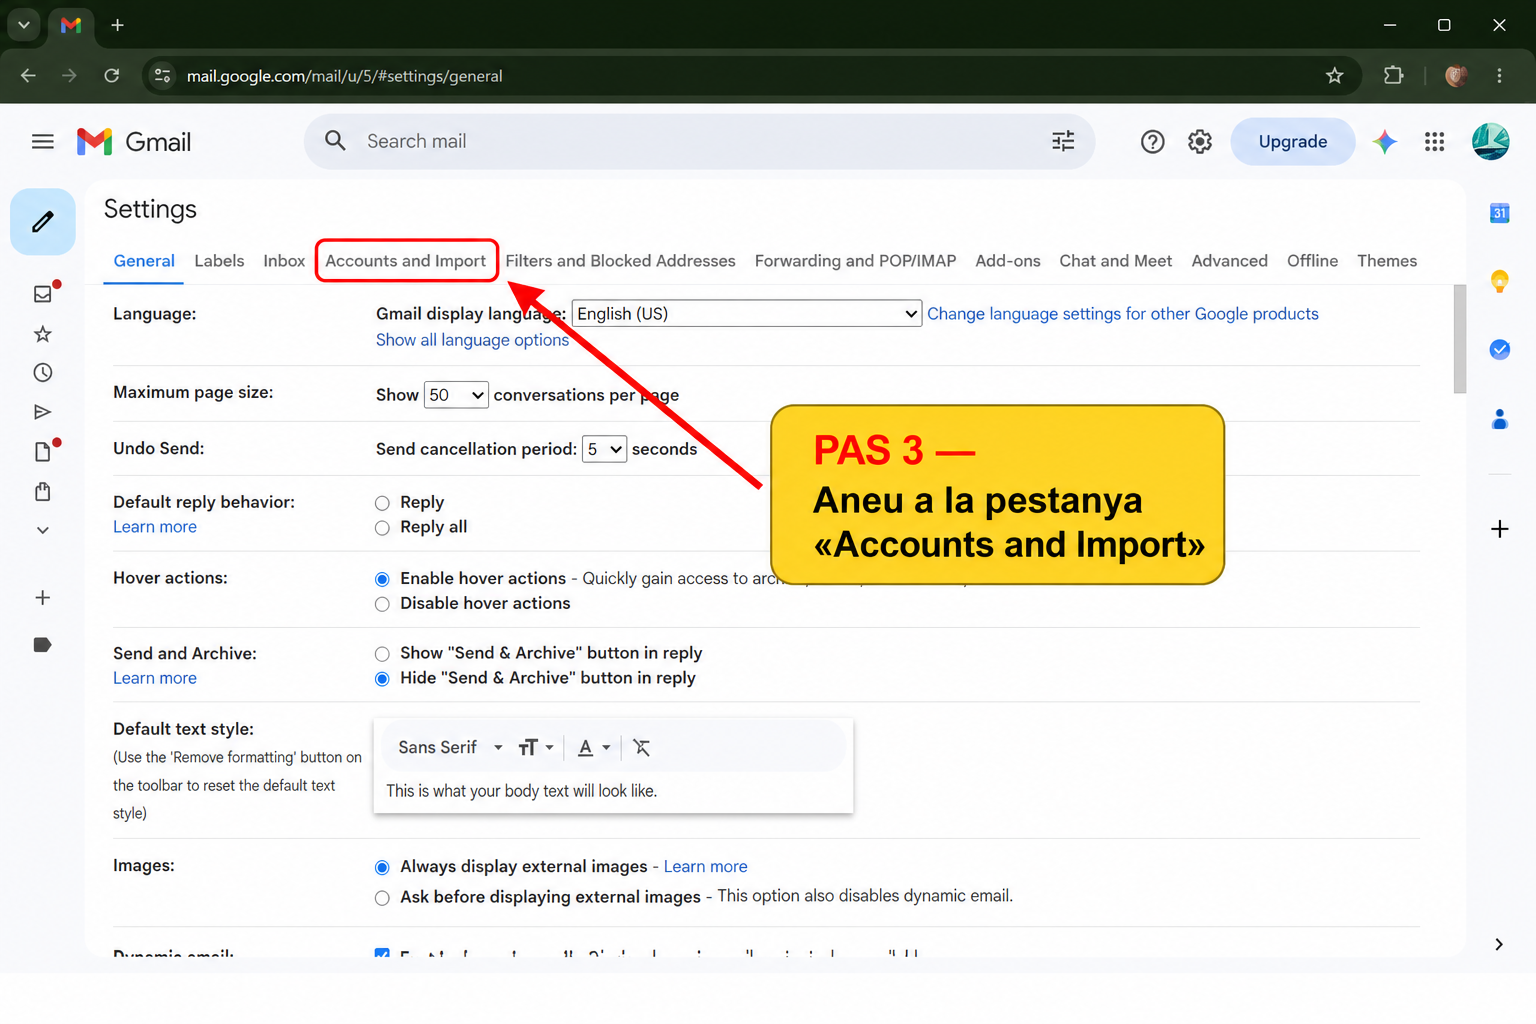1536x1024 pixels.
Task: Switch to the Themes tab
Action: pyautogui.click(x=1387, y=261)
